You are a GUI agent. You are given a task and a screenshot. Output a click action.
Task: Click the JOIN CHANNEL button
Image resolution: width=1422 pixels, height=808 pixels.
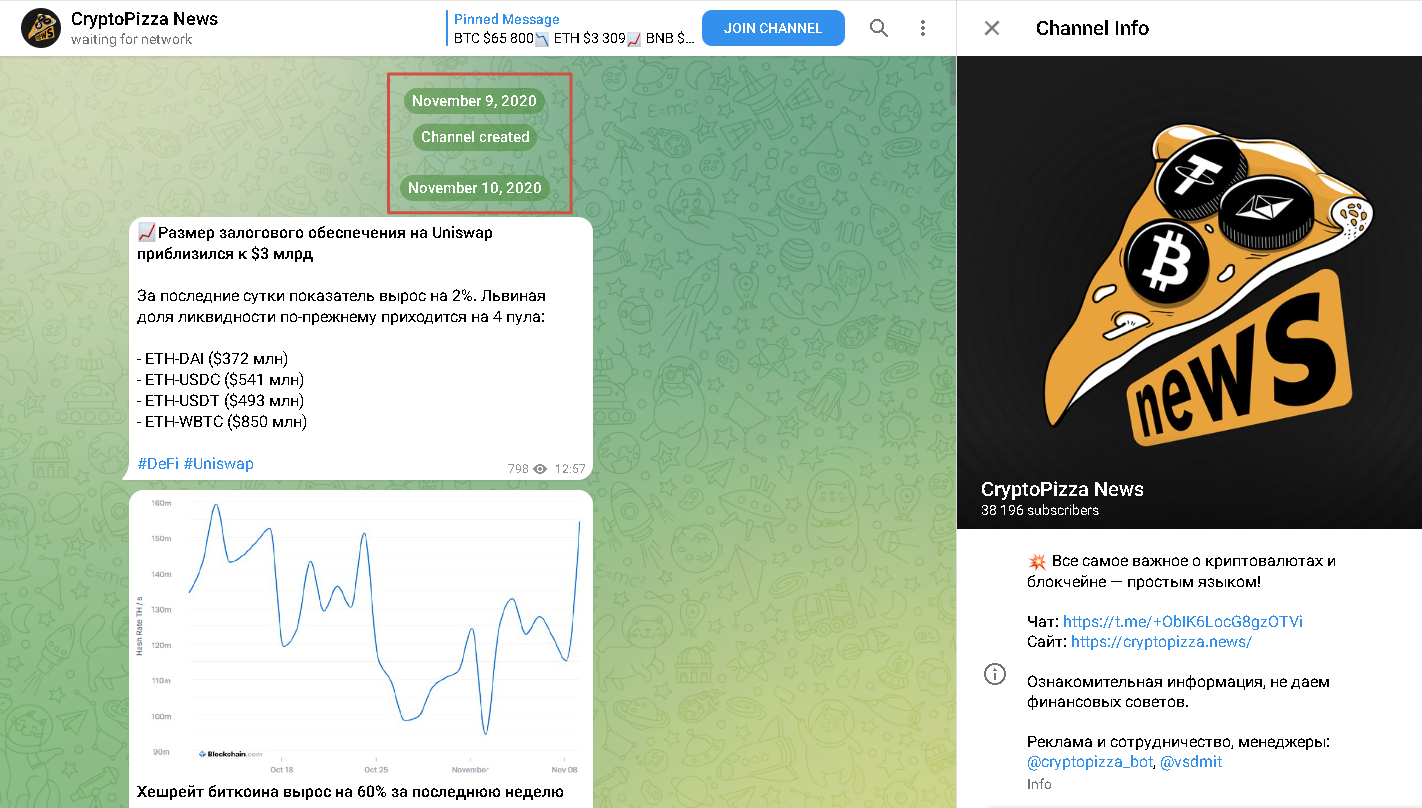(x=773, y=28)
